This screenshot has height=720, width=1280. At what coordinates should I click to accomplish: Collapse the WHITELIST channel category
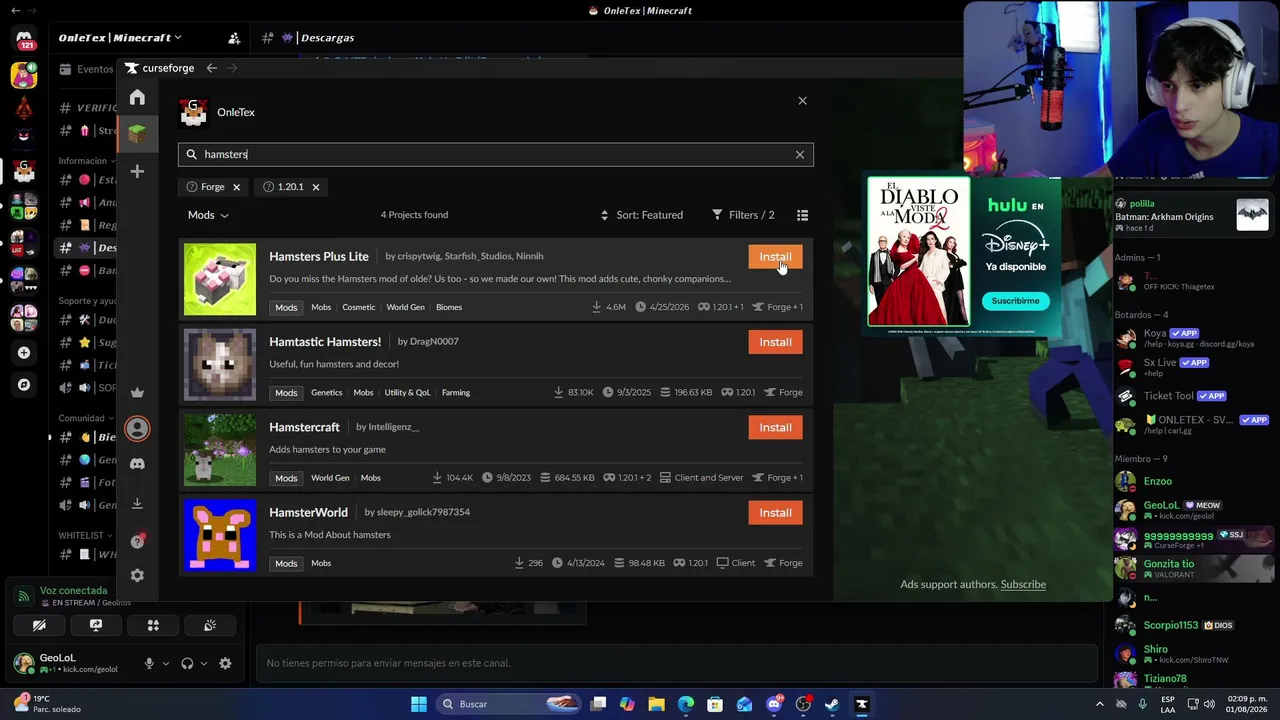[84, 535]
